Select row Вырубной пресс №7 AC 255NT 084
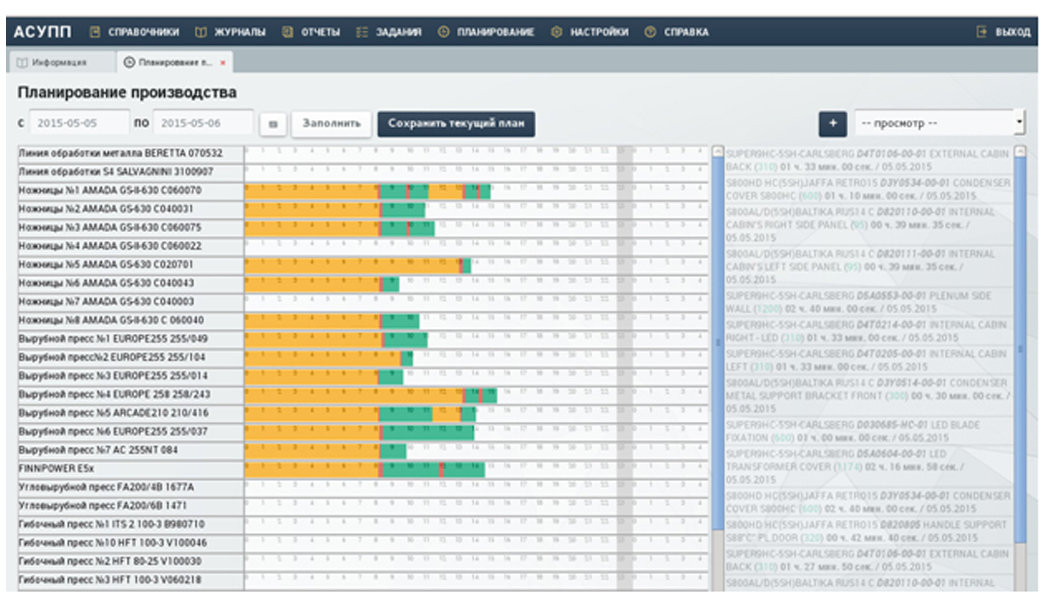1061x599 pixels. click(130, 450)
